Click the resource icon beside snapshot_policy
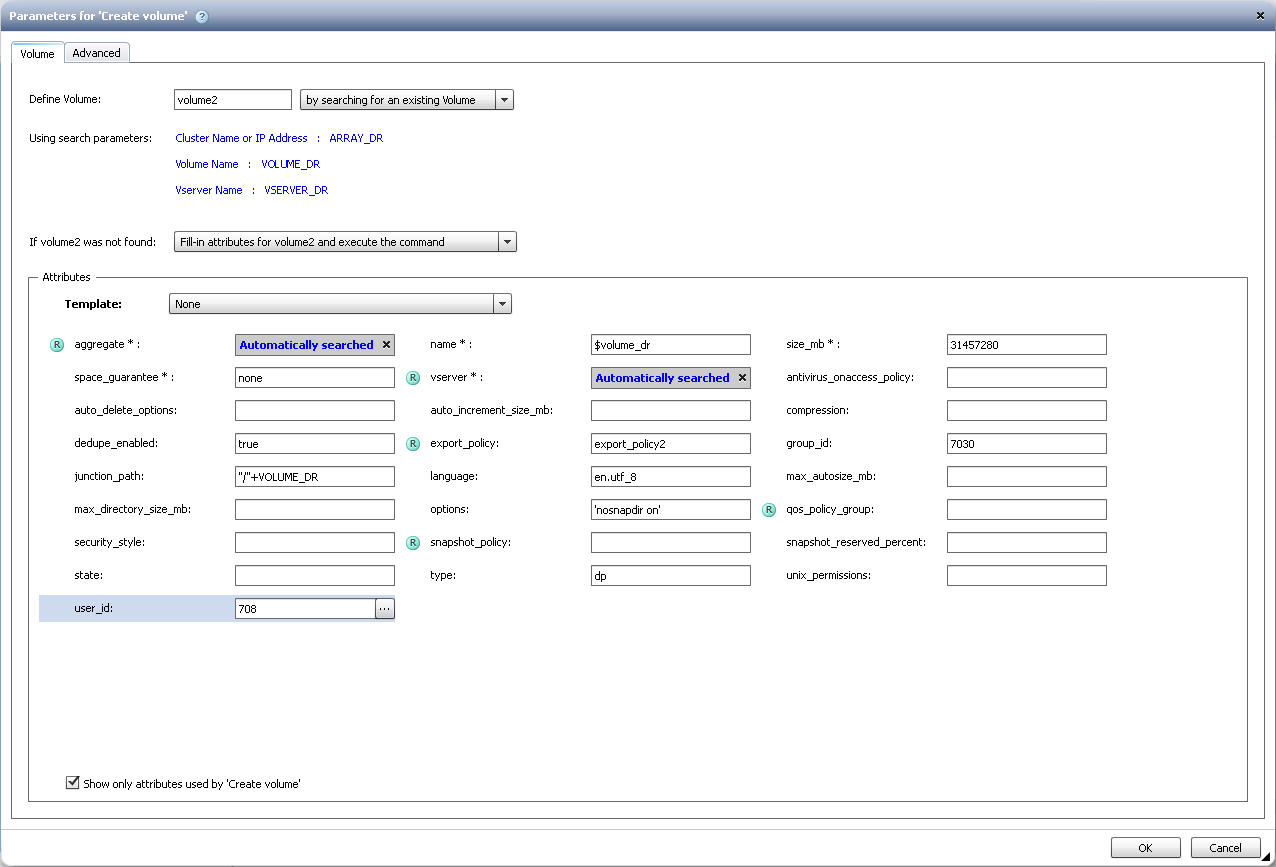Screen dimensions: 1276x867 (413, 543)
